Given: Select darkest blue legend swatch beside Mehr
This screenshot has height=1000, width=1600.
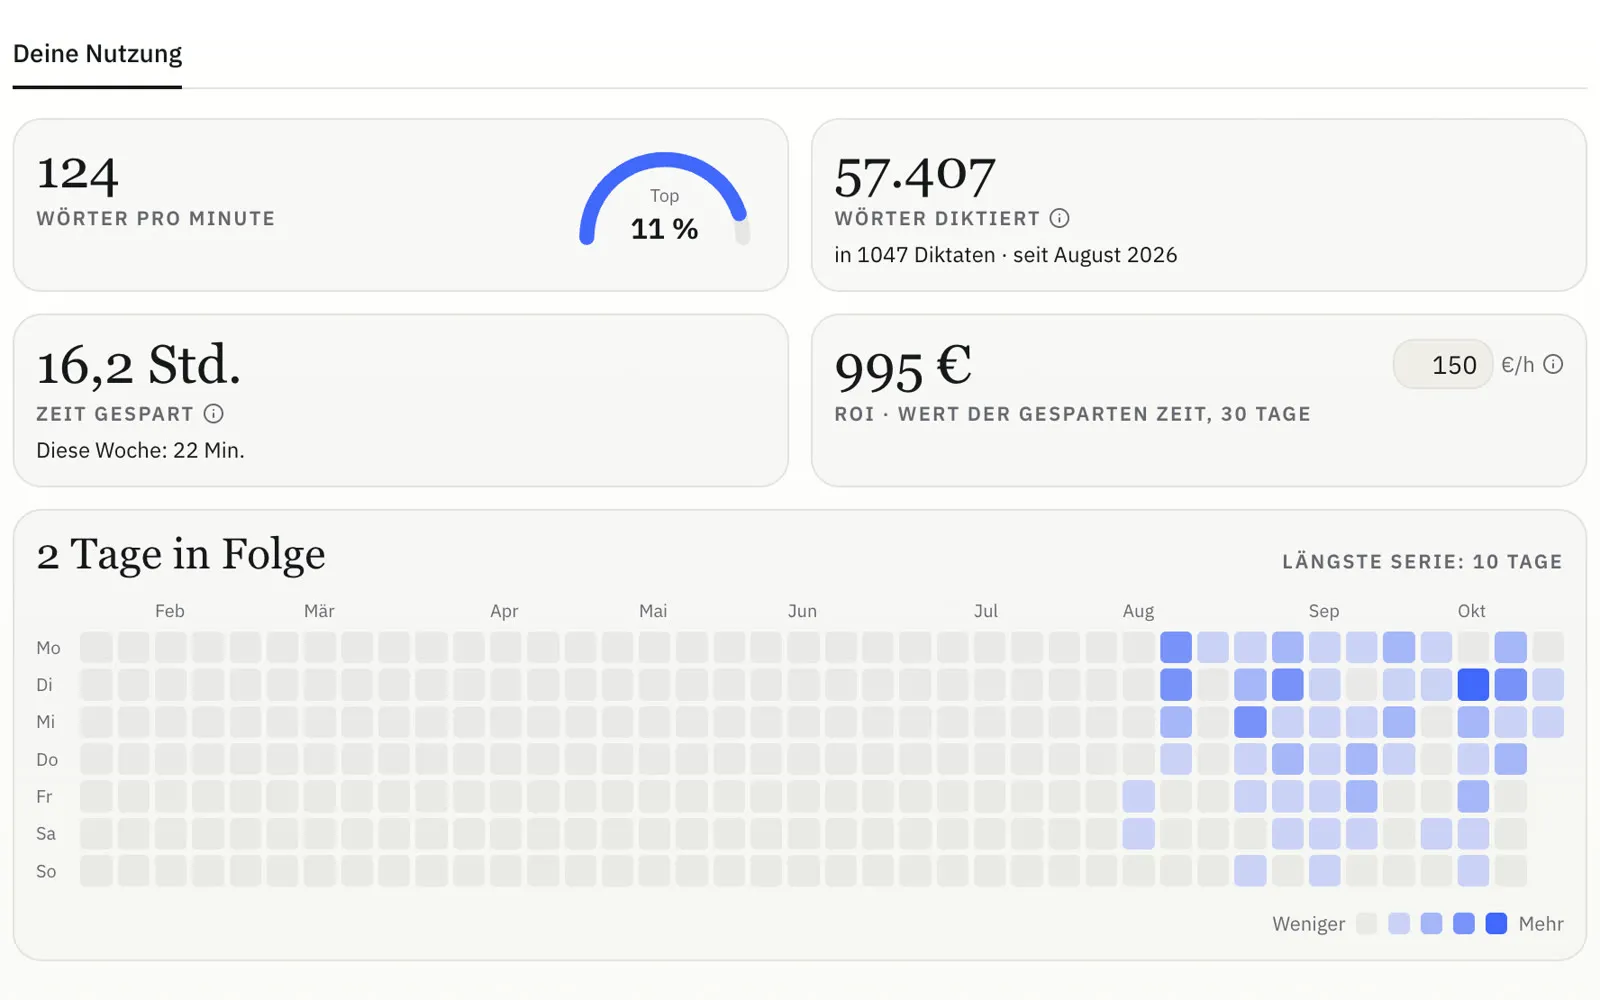Looking at the screenshot, I should point(1496,924).
